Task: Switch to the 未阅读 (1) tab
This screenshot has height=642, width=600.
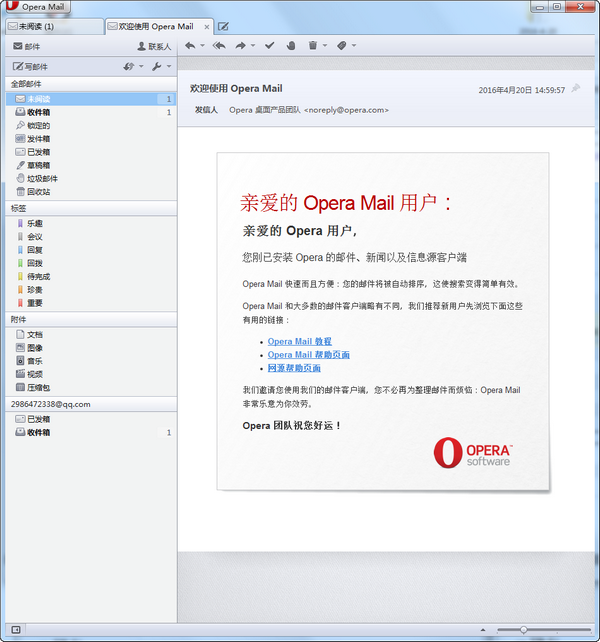Action: [50, 26]
